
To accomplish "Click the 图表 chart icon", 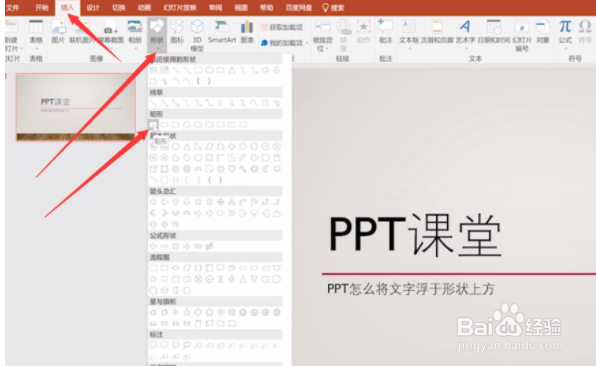I will [247, 32].
